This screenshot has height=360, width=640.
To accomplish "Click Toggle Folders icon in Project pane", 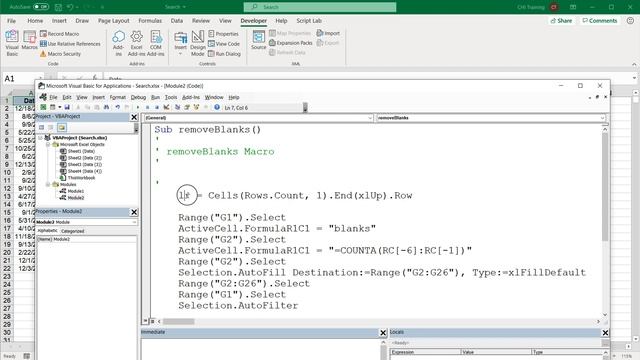I will (x=62, y=128).
